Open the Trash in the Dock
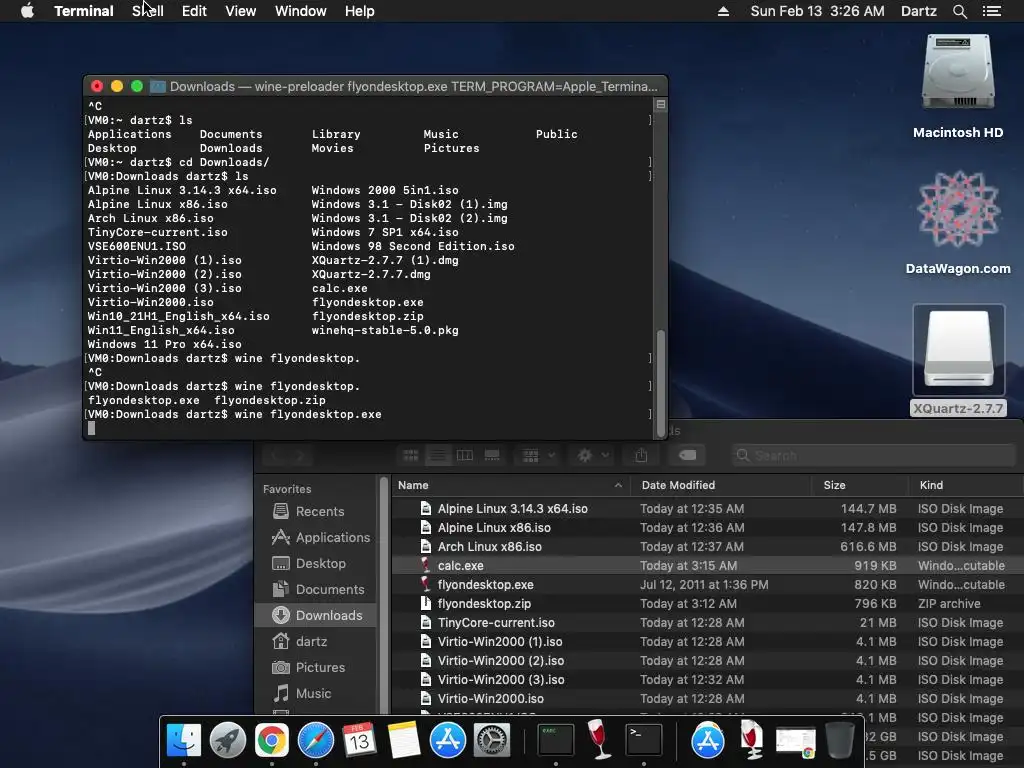Image resolution: width=1024 pixels, height=768 pixels. pyautogui.click(x=840, y=740)
